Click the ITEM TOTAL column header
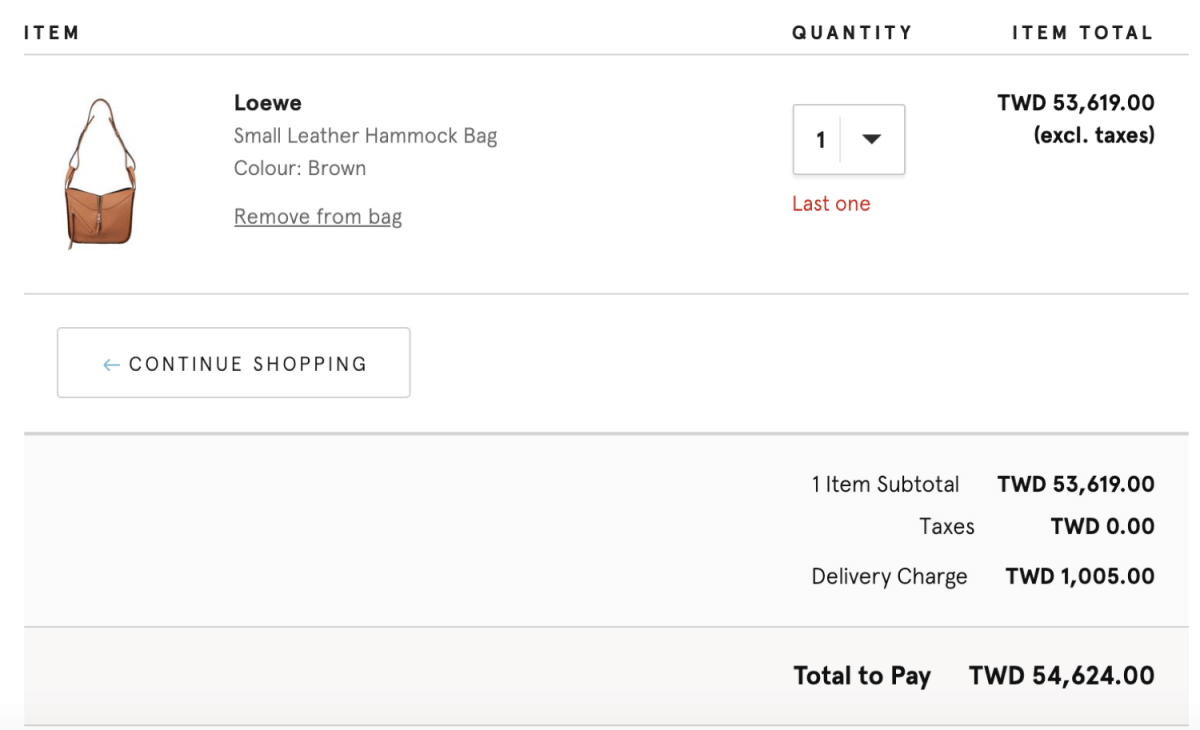 tap(1083, 33)
